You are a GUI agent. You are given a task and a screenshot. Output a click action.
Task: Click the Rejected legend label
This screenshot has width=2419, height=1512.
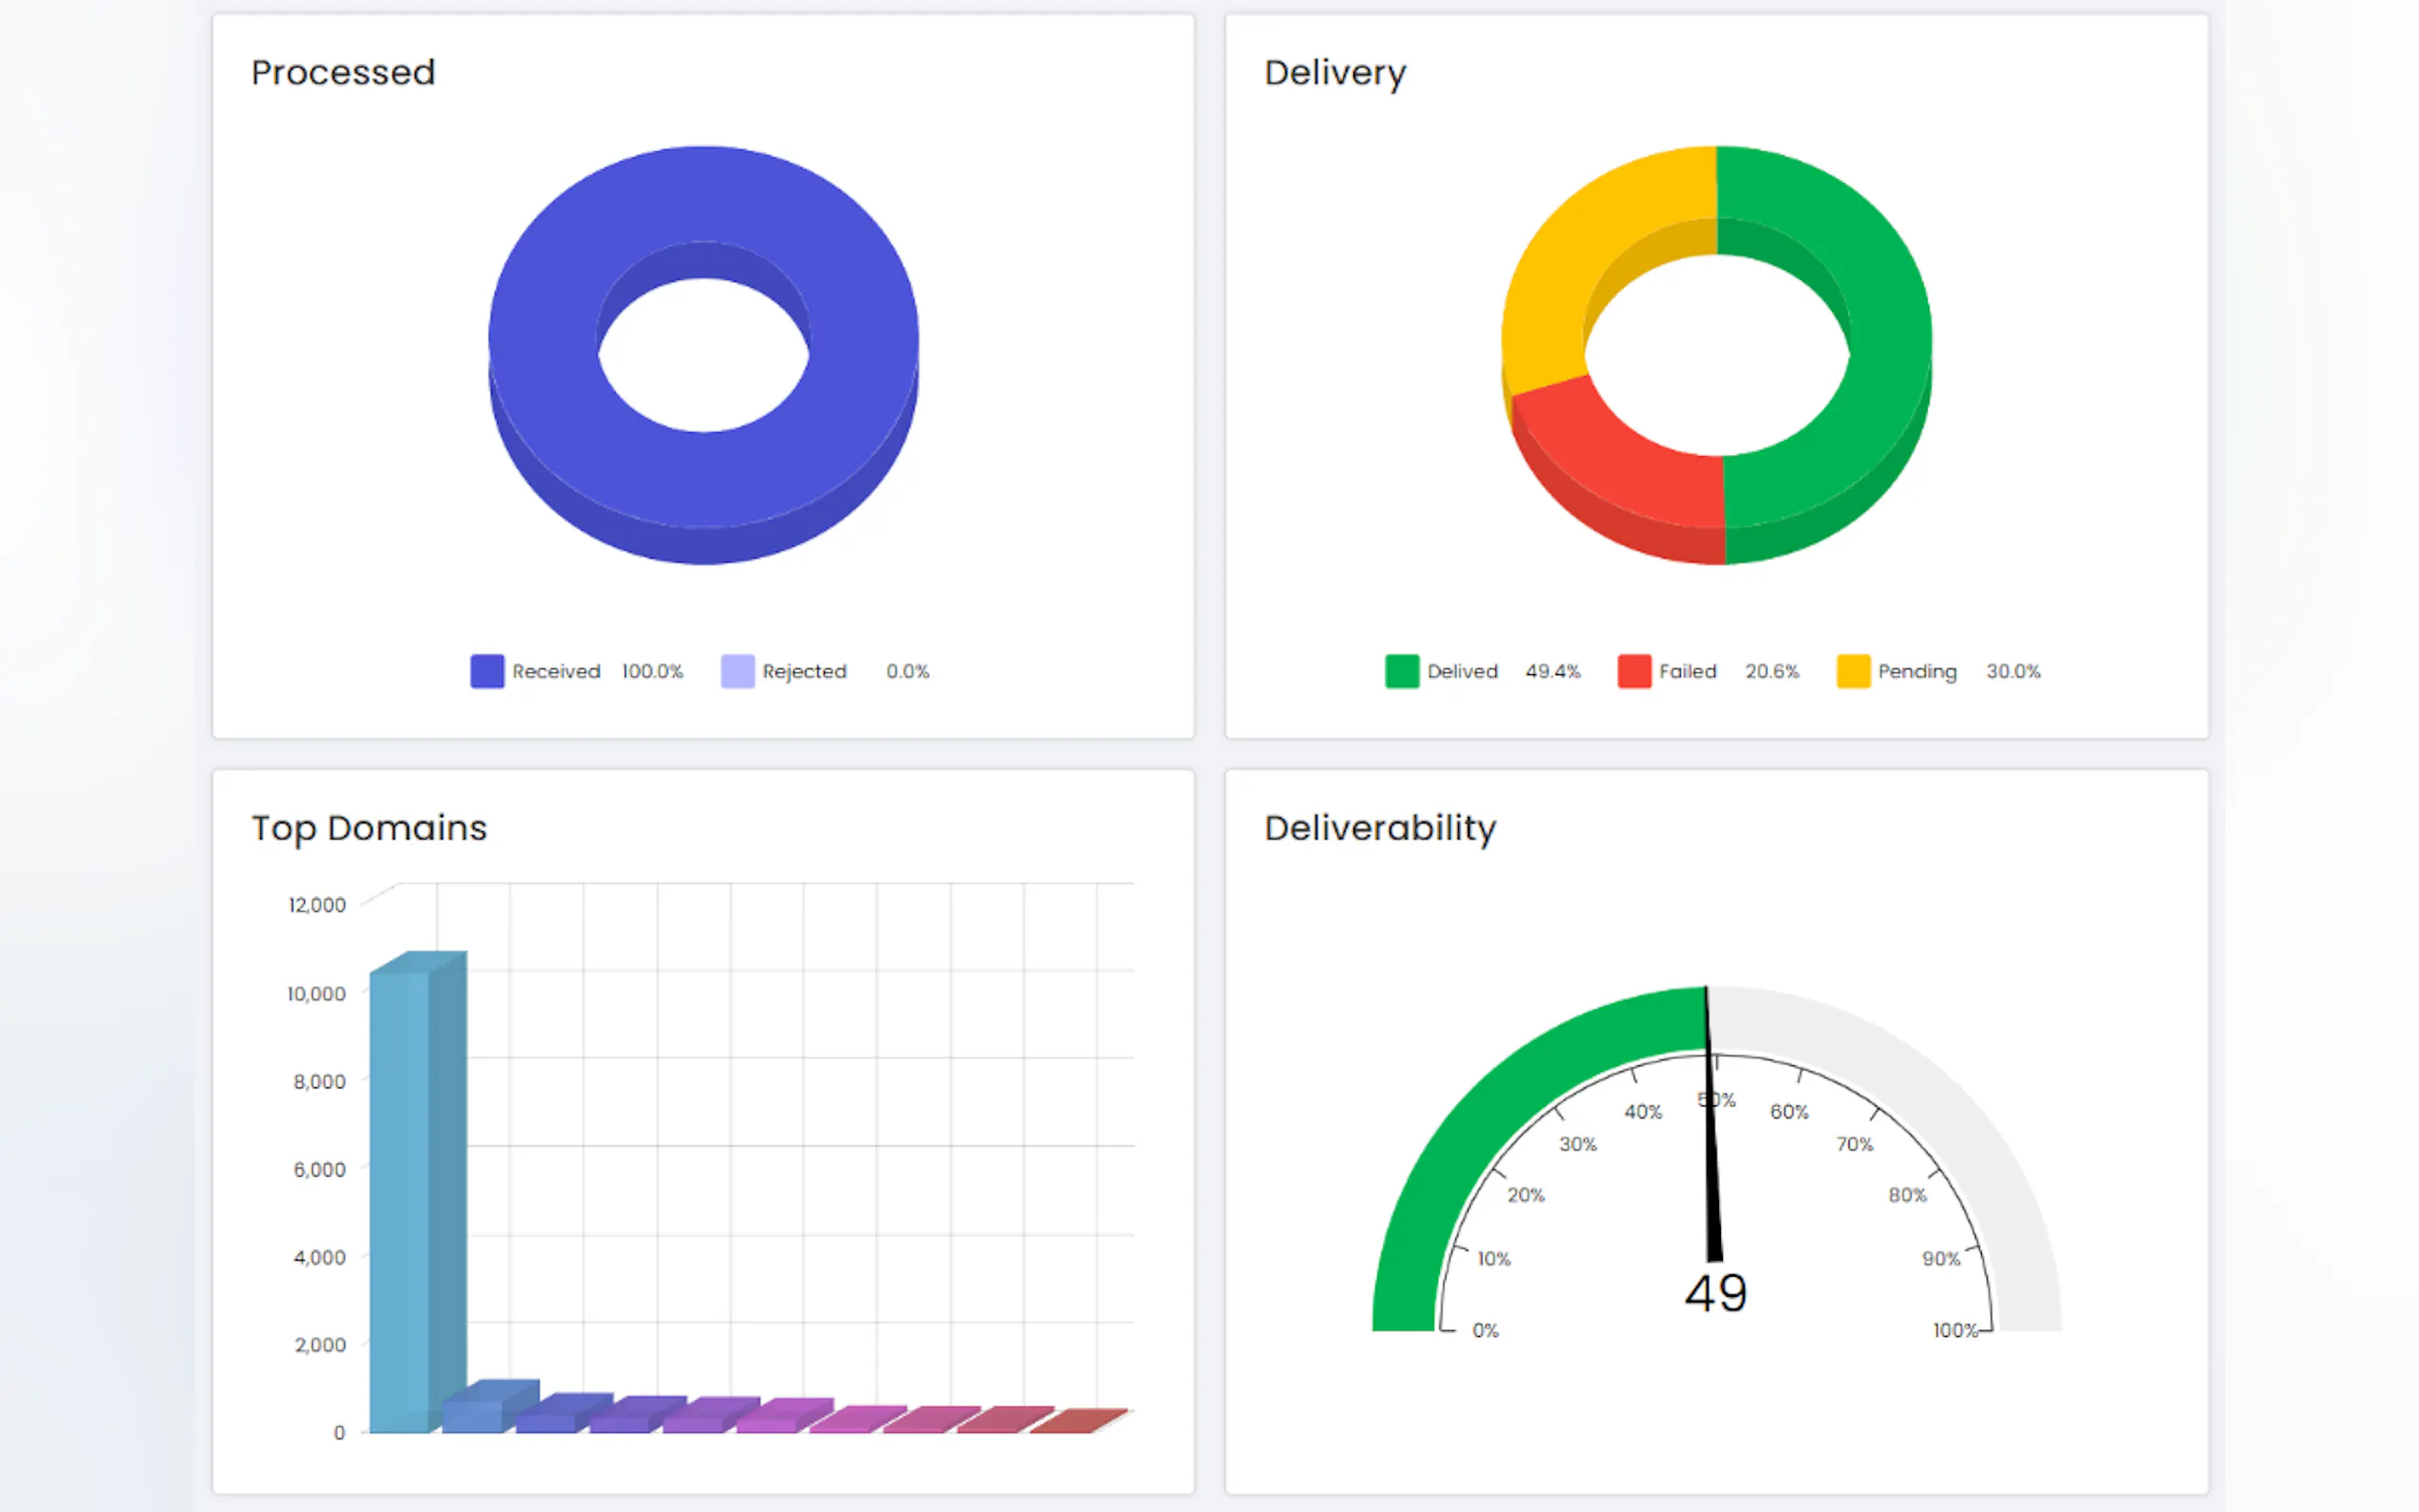click(x=804, y=671)
